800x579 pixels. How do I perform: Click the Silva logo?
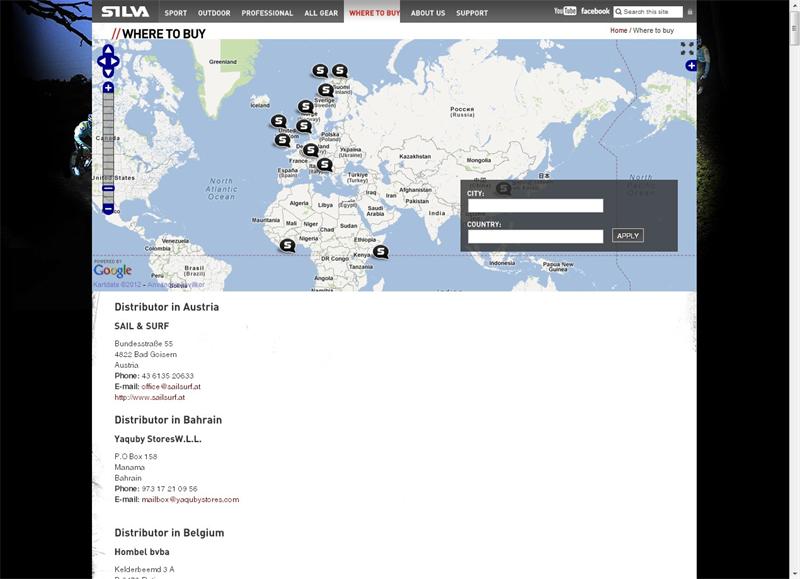point(125,12)
